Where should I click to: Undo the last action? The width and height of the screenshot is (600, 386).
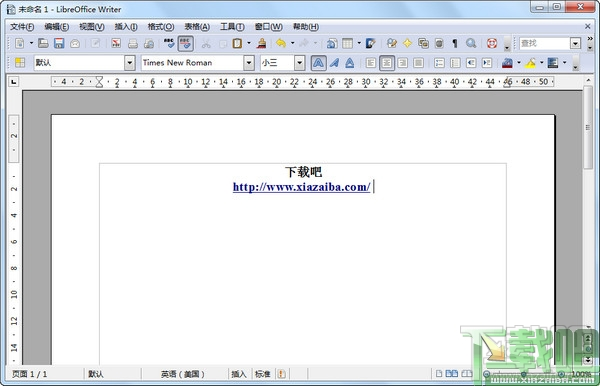click(x=281, y=43)
